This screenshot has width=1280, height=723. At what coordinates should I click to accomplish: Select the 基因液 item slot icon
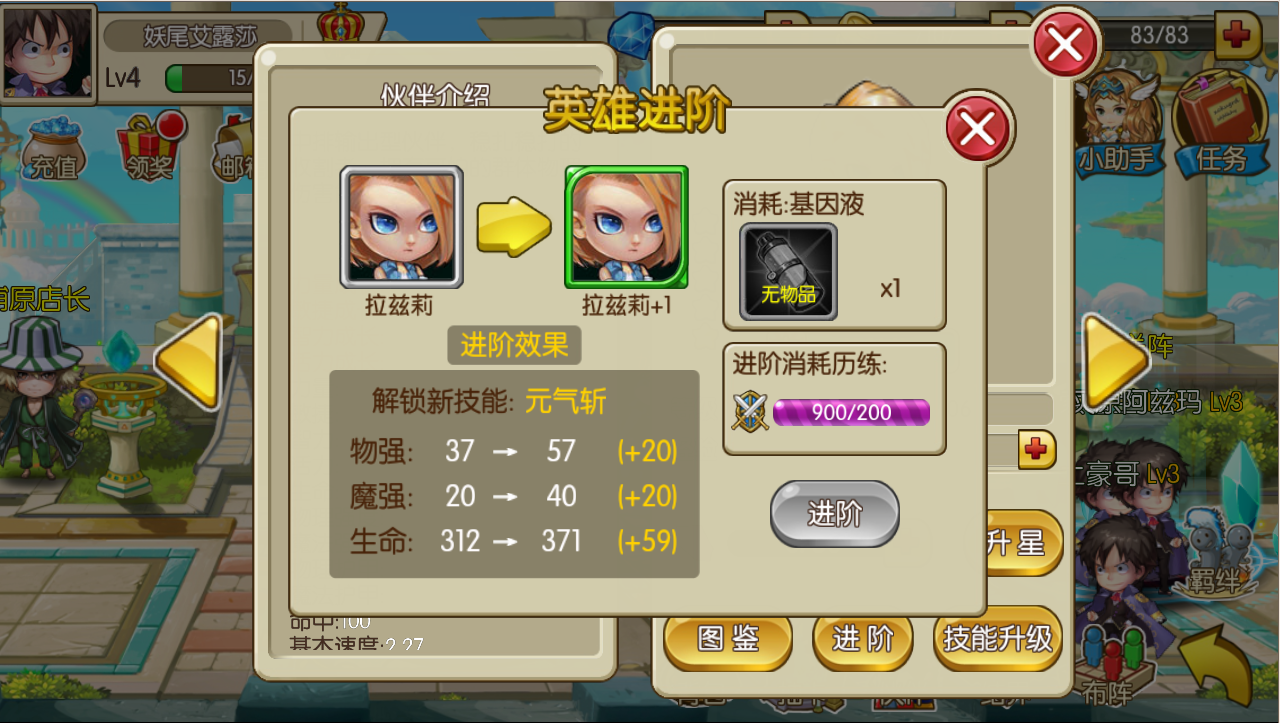click(x=788, y=272)
